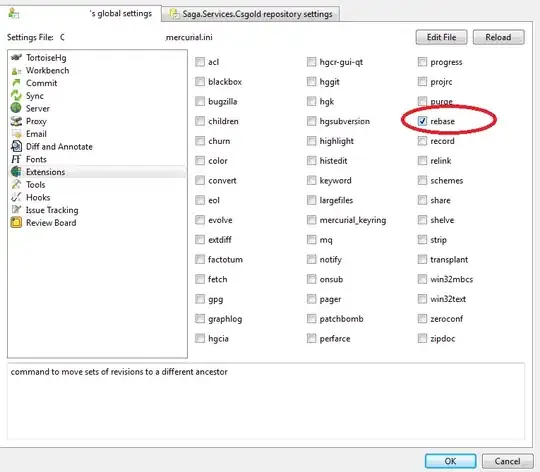Check the gpg extension

(200, 299)
